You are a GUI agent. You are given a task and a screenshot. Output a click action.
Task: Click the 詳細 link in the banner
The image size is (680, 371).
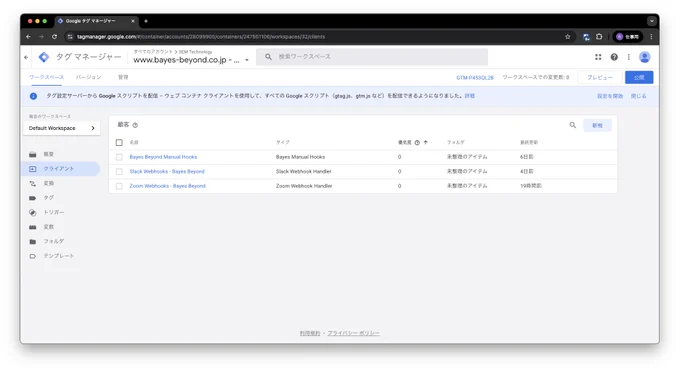tap(470, 96)
